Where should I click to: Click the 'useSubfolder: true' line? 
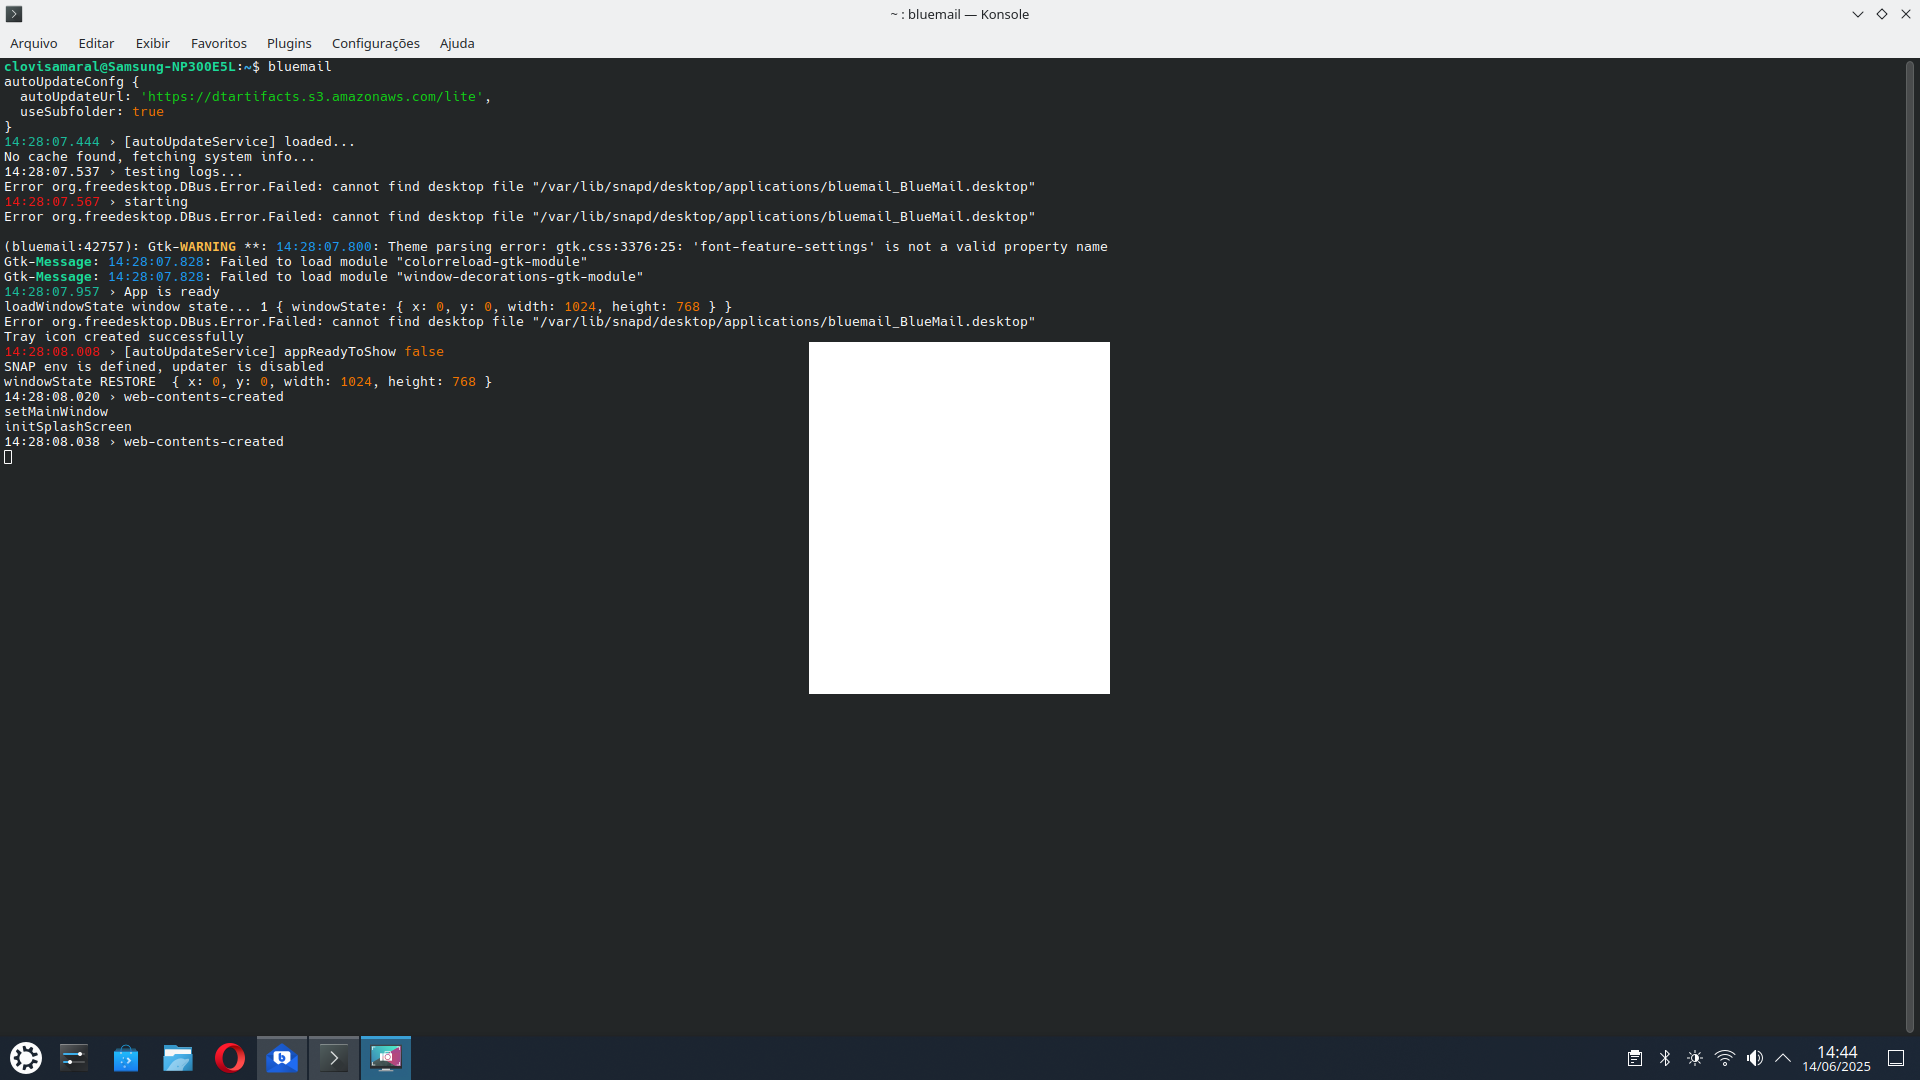pos(92,112)
